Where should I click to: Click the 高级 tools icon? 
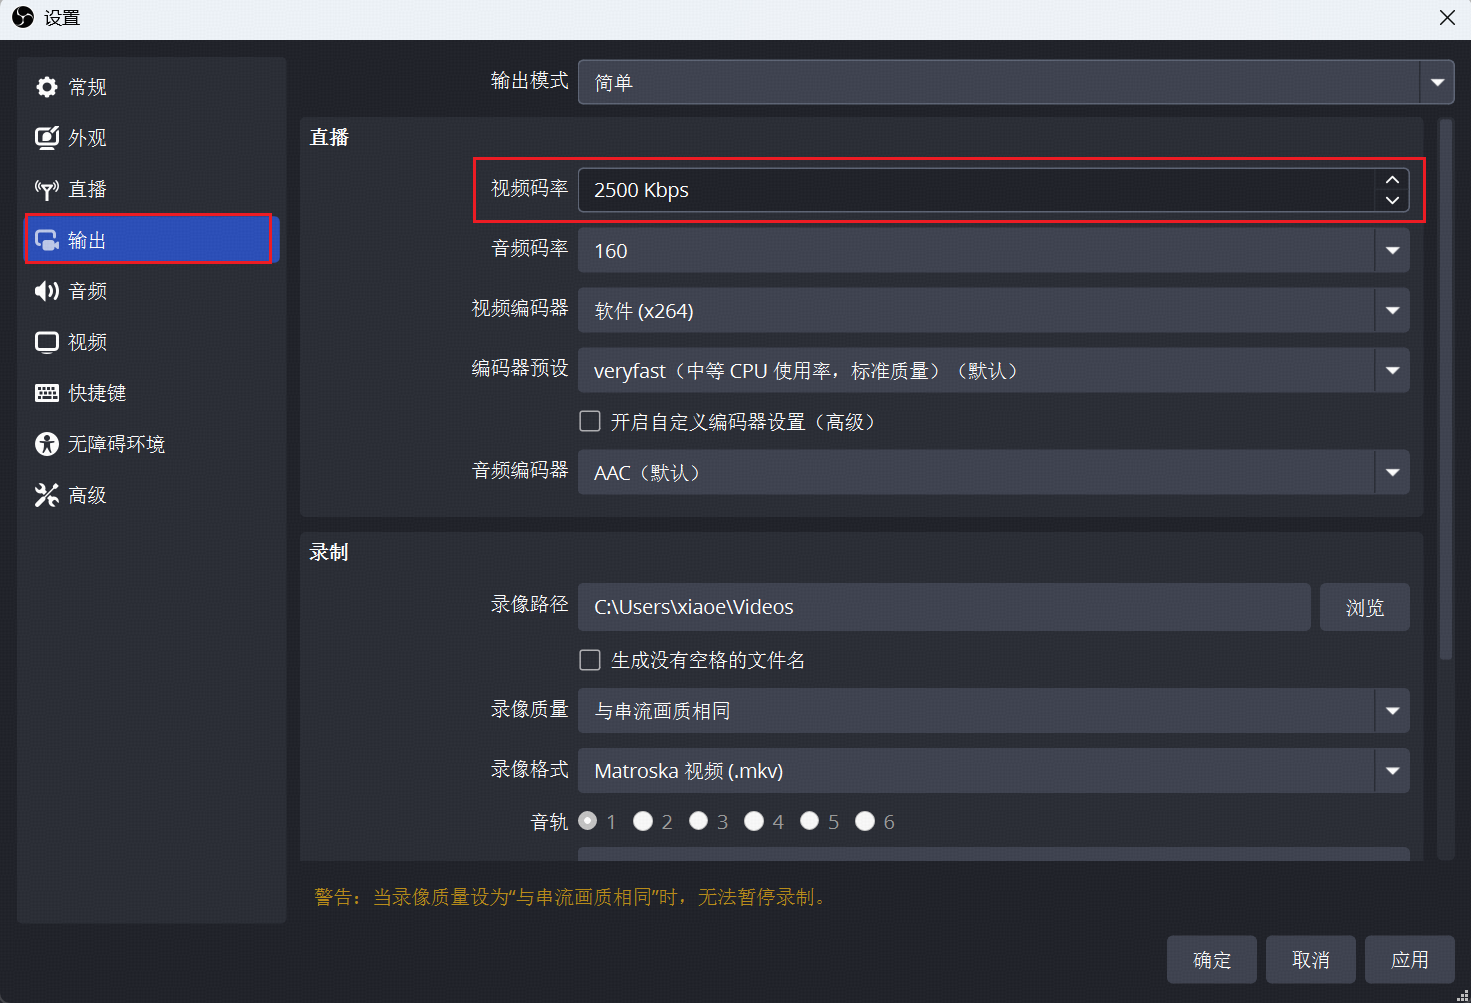(x=47, y=495)
